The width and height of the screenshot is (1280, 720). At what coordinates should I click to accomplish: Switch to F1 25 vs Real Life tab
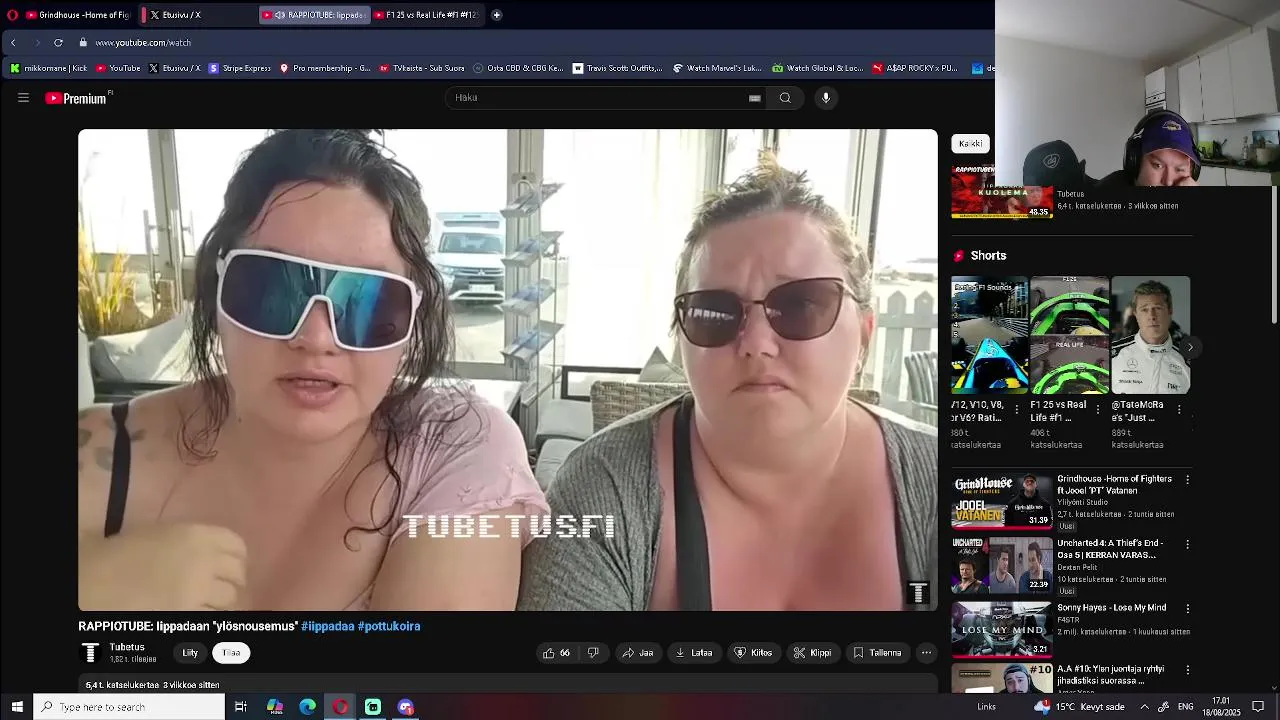pos(427,15)
